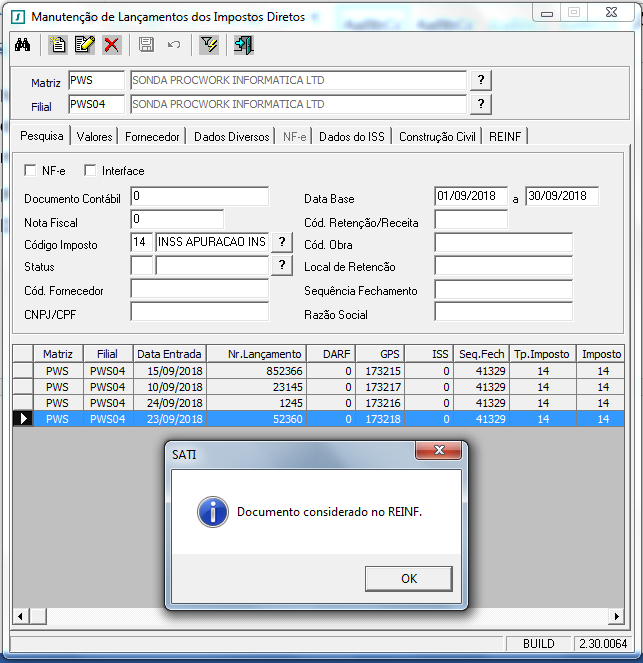Viewport: 643px width, 663px height.
Task: Switch to the Dados Diversos tab
Action: 231,137
